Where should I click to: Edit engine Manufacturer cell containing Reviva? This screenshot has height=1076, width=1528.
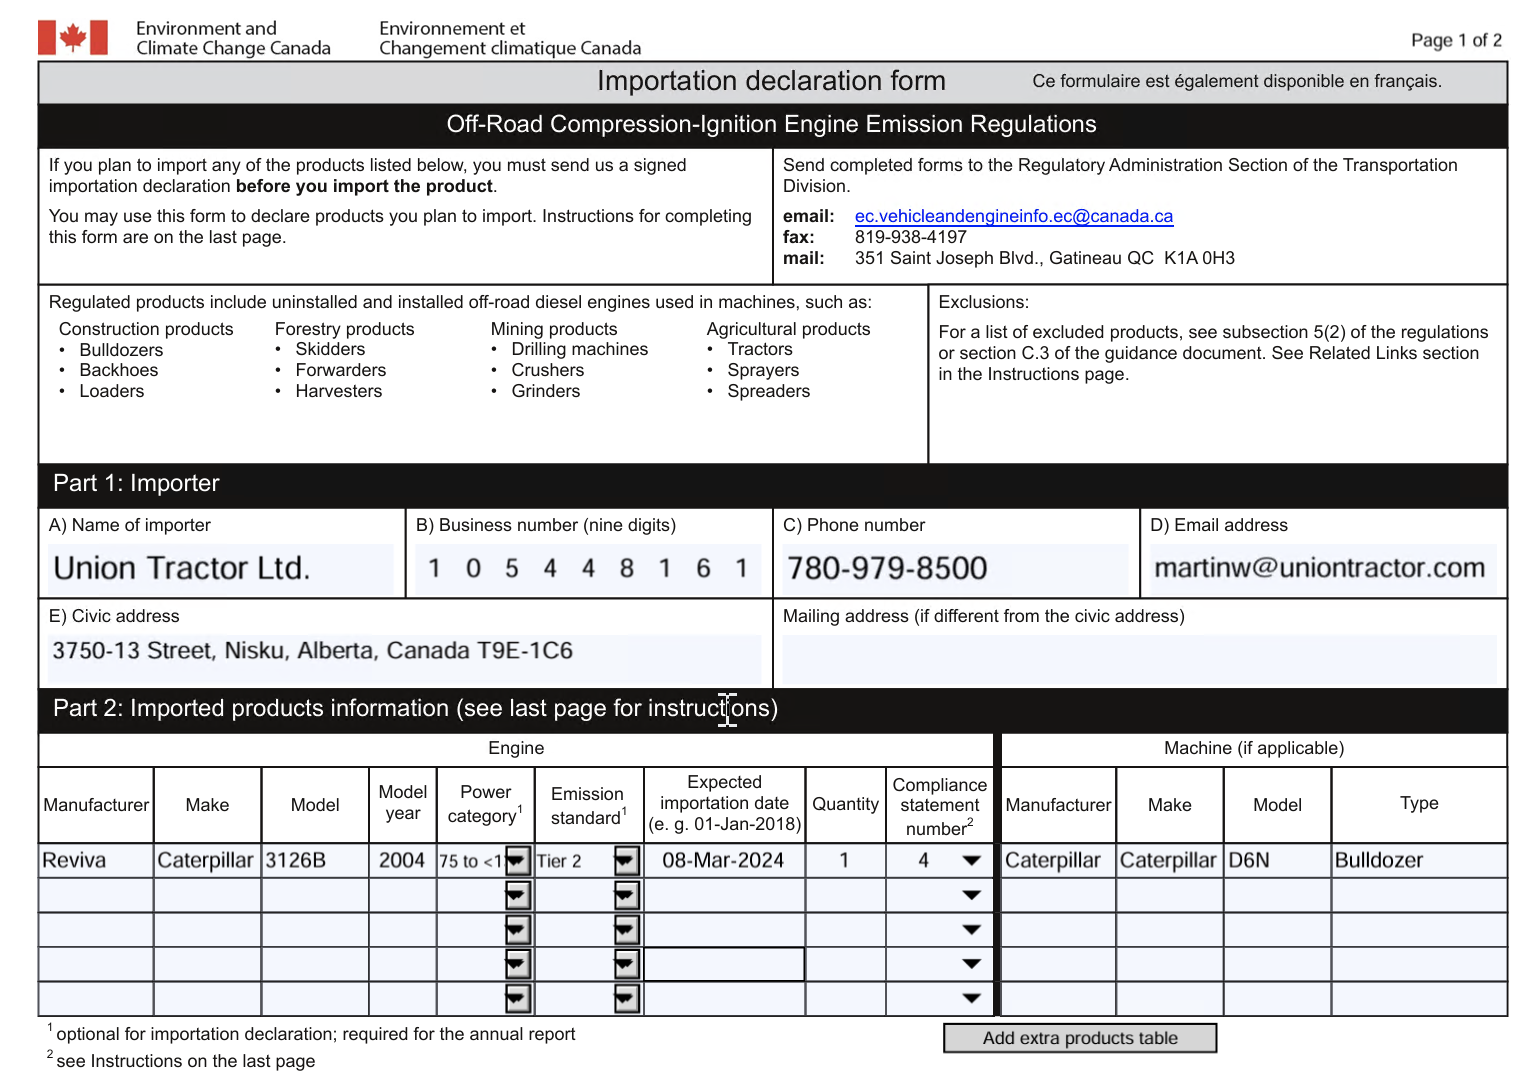pyautogui.click(x=96, y=861)
